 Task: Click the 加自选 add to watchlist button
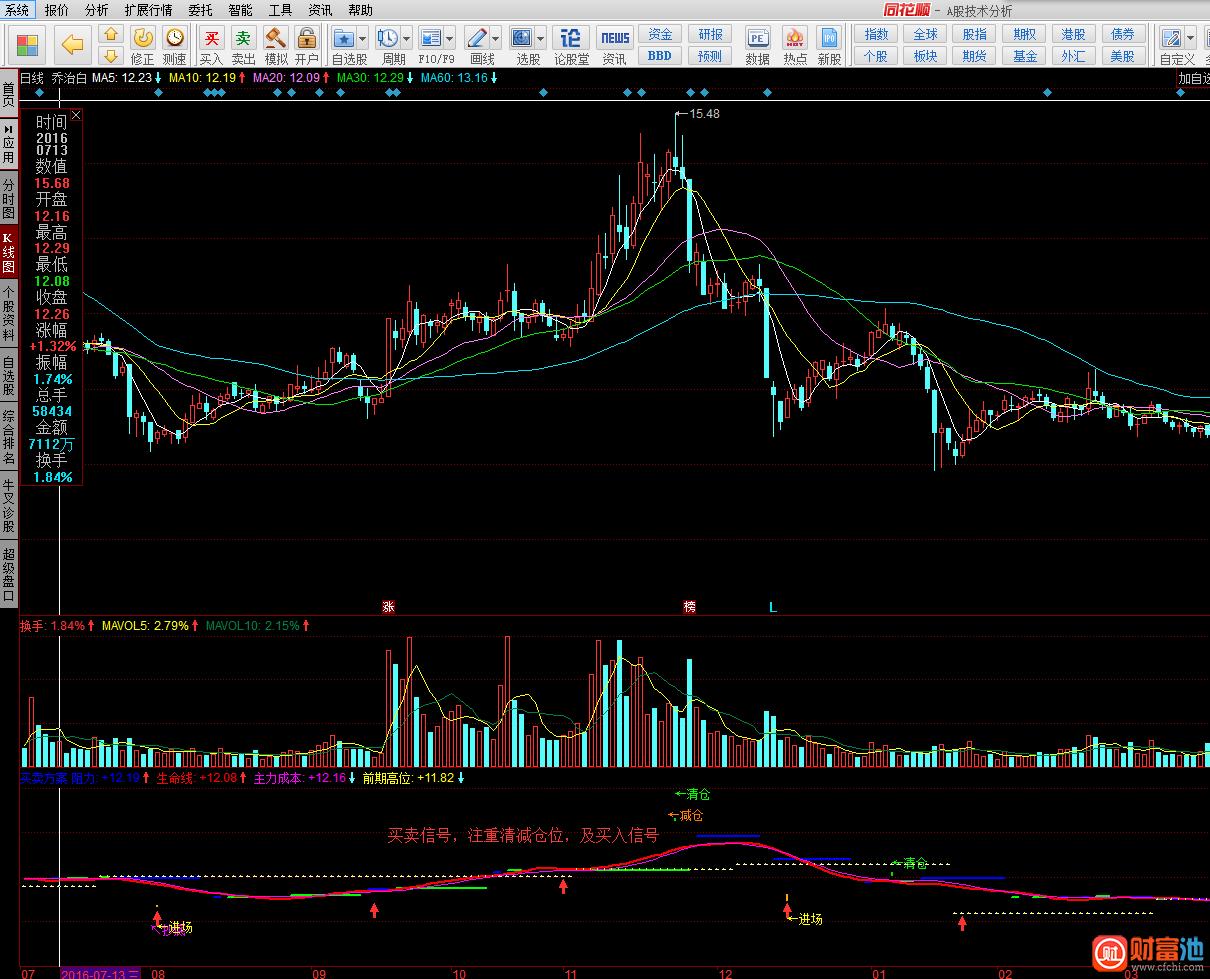click(x=1193, y=78)
